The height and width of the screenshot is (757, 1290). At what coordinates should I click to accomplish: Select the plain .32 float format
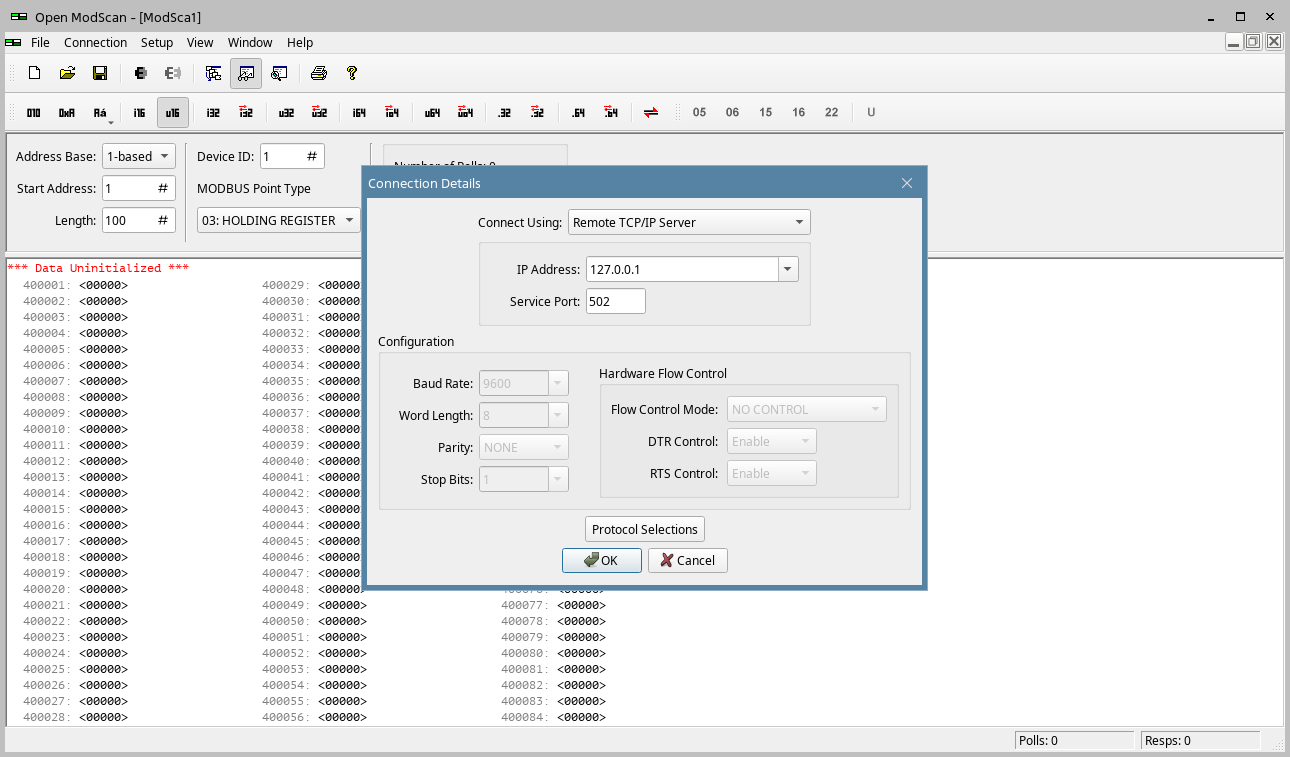pos(505,113)
